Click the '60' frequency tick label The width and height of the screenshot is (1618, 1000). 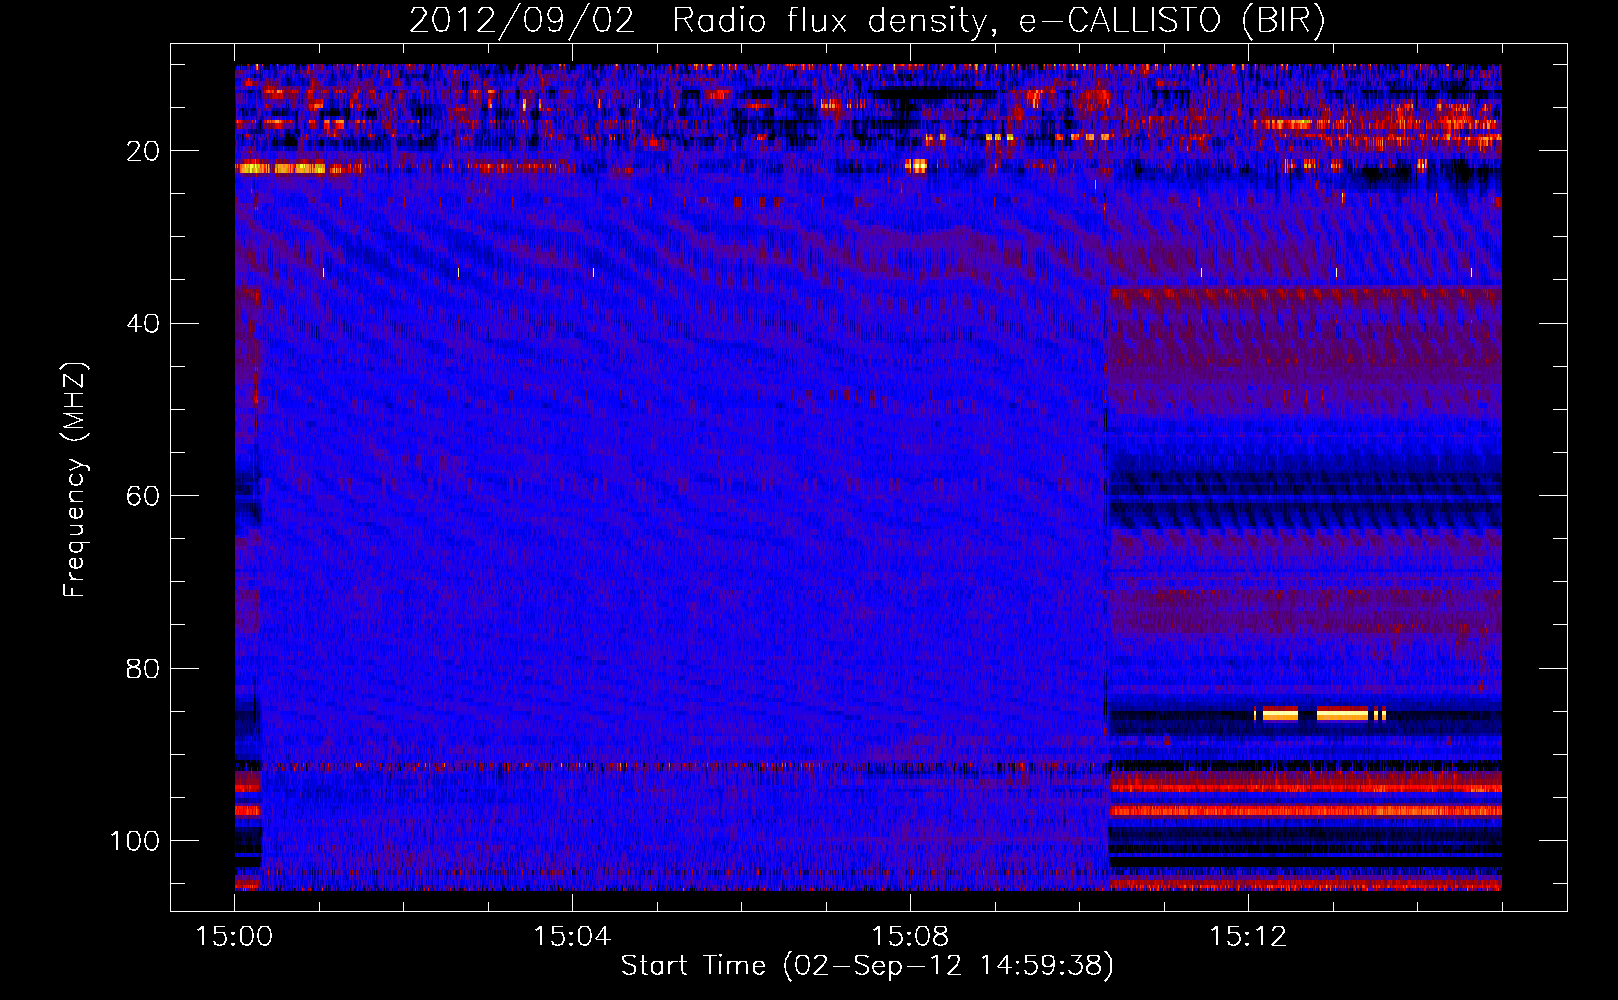point(144,496)
